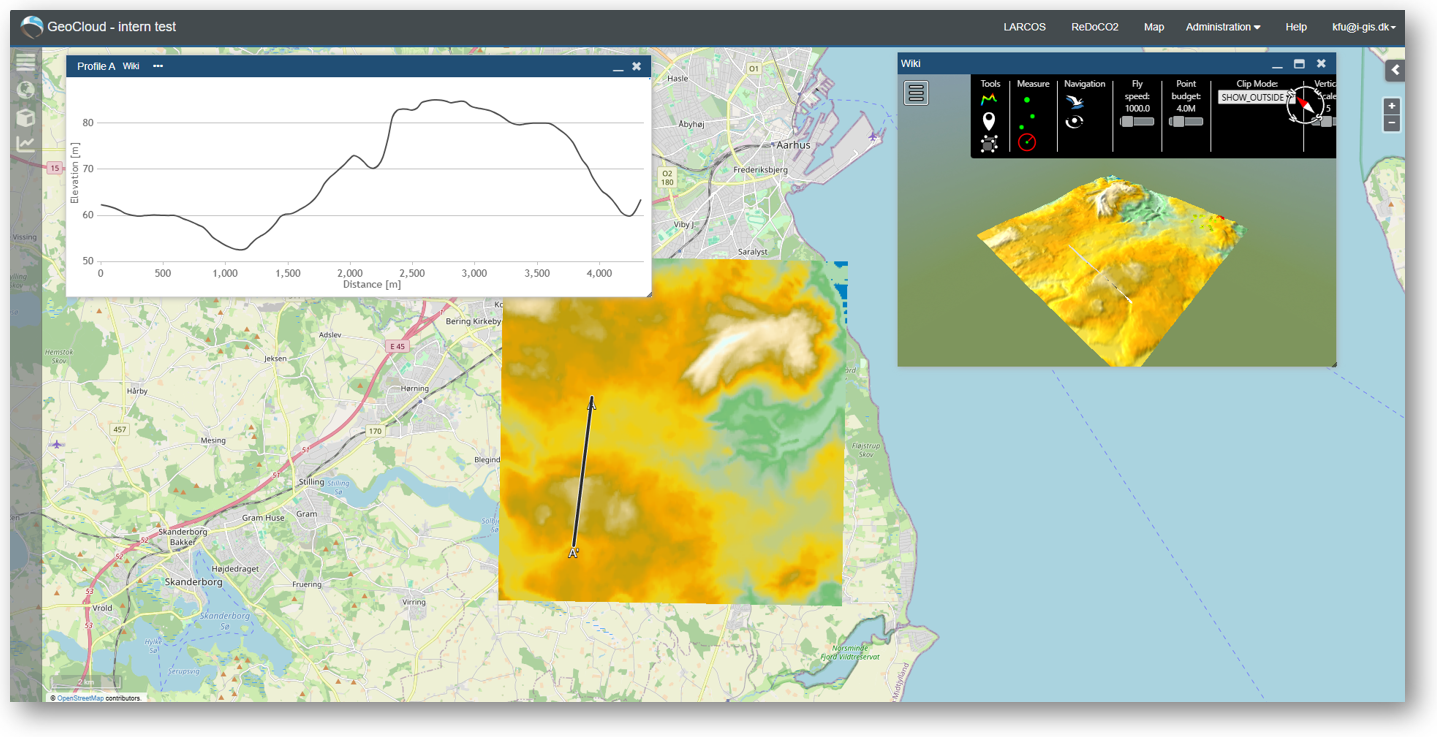Image resolution: width=1437 pixels, height=737 pixels.
Task: Open the hamburger menu in left sidebar
Action: 25,63
